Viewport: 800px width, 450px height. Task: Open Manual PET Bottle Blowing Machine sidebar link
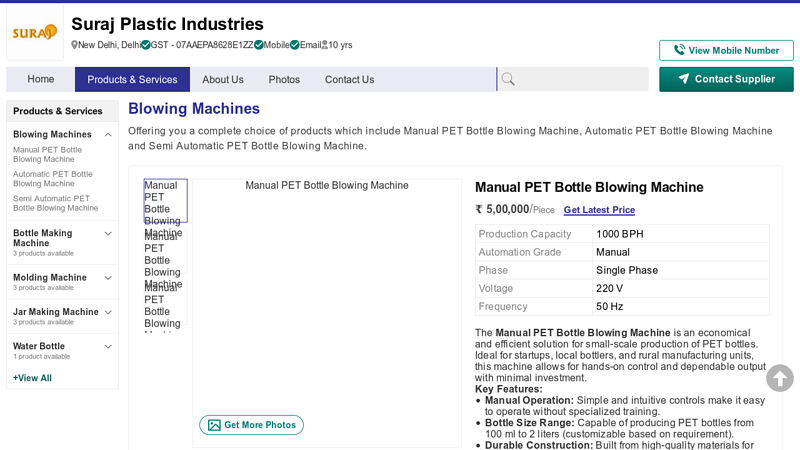[x=47, y=155]
